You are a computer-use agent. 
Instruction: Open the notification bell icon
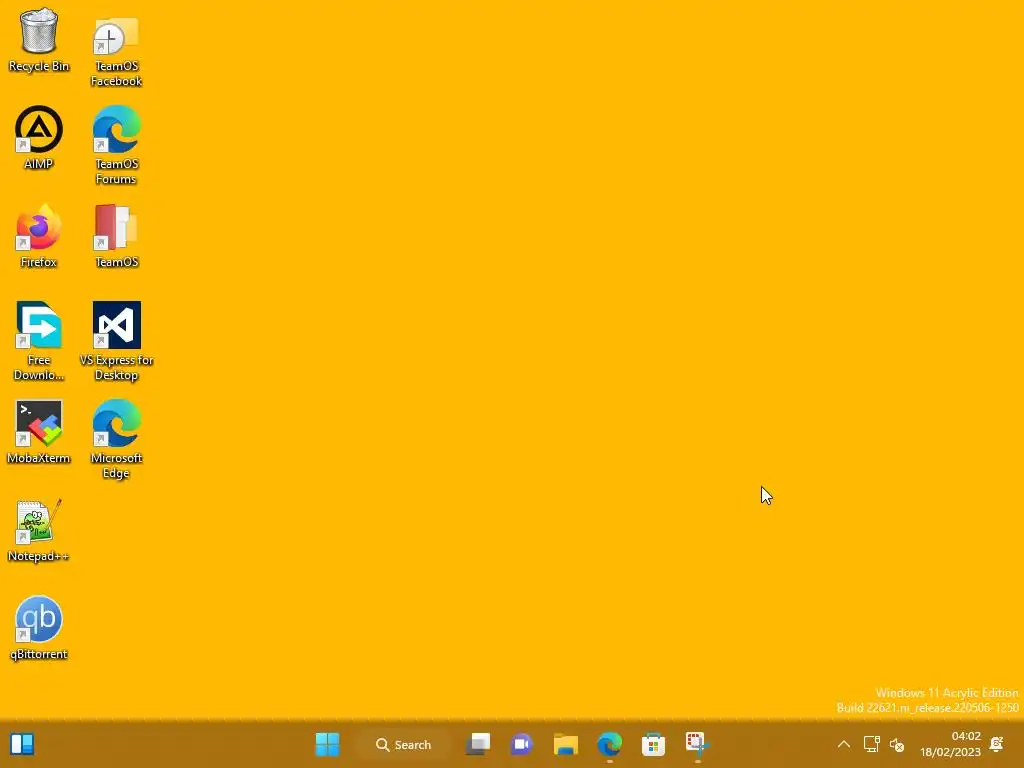997,744
